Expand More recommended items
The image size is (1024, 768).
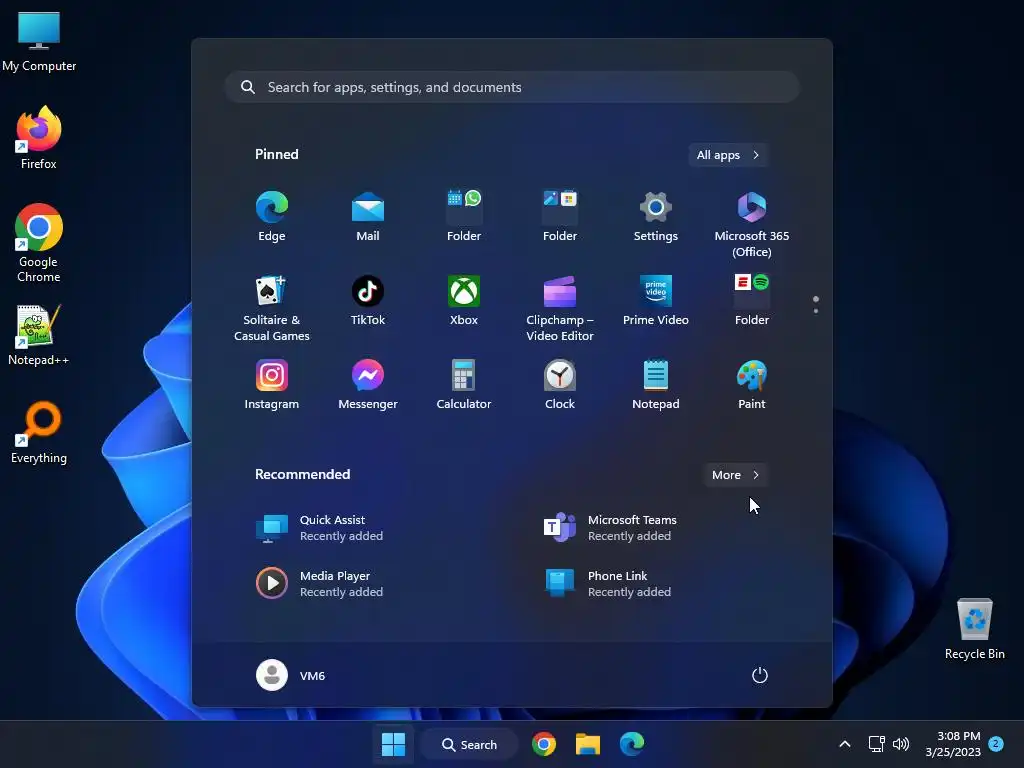pyautogui.click(x=735, y=475)
